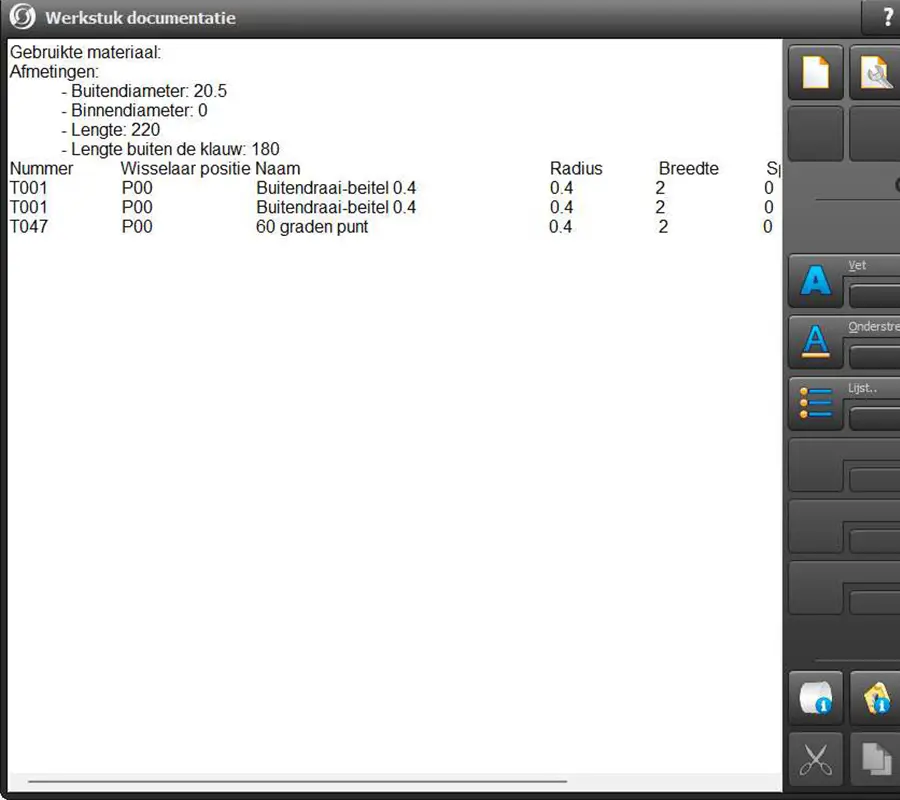Image resolution: width=900 pixels, height=800 pixels.
Task: Click 'Lengte buiten de klauw: 180'
Action: click(x=170, y=149)
